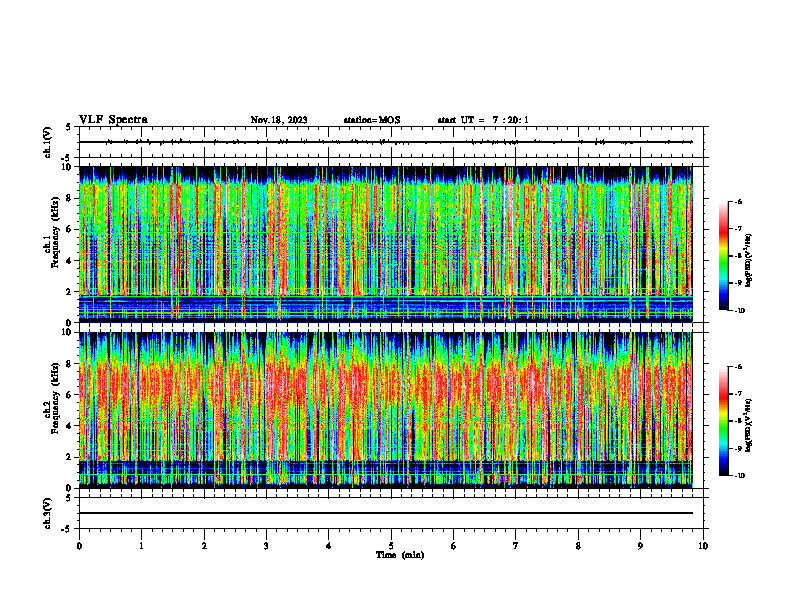Click the ch.1 spectrogram color scale bar
Image resolution: width=792 pixels, height=612 pixels.
click(x=723, y=256)
